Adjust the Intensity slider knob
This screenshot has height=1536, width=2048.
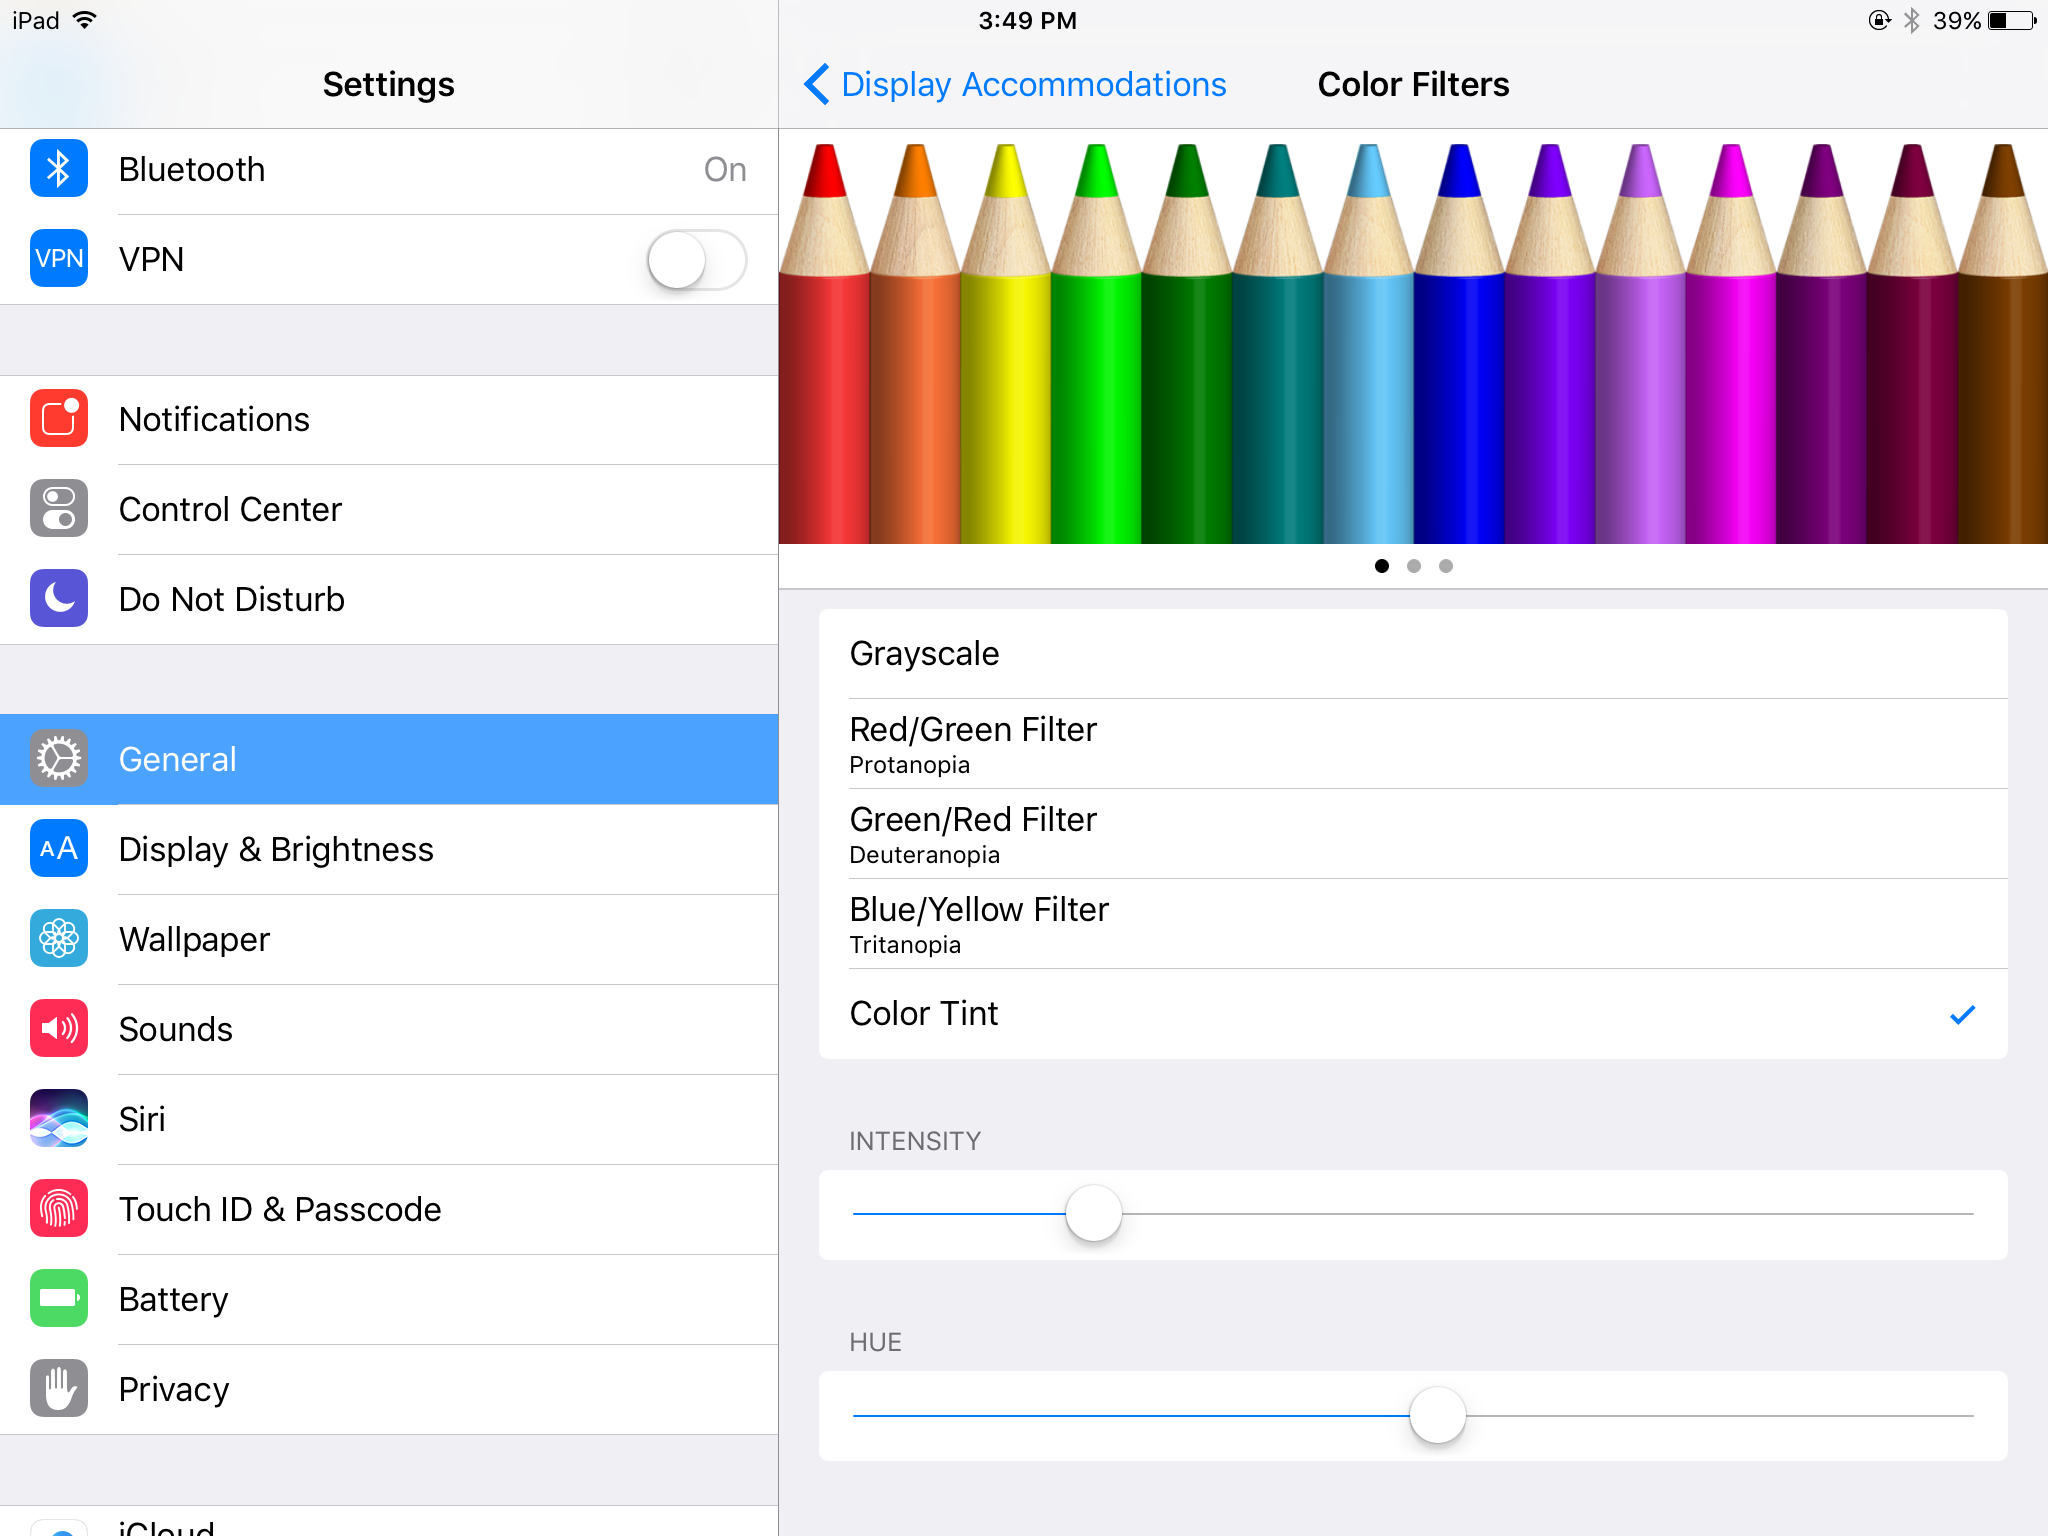coord(1094,1213)
